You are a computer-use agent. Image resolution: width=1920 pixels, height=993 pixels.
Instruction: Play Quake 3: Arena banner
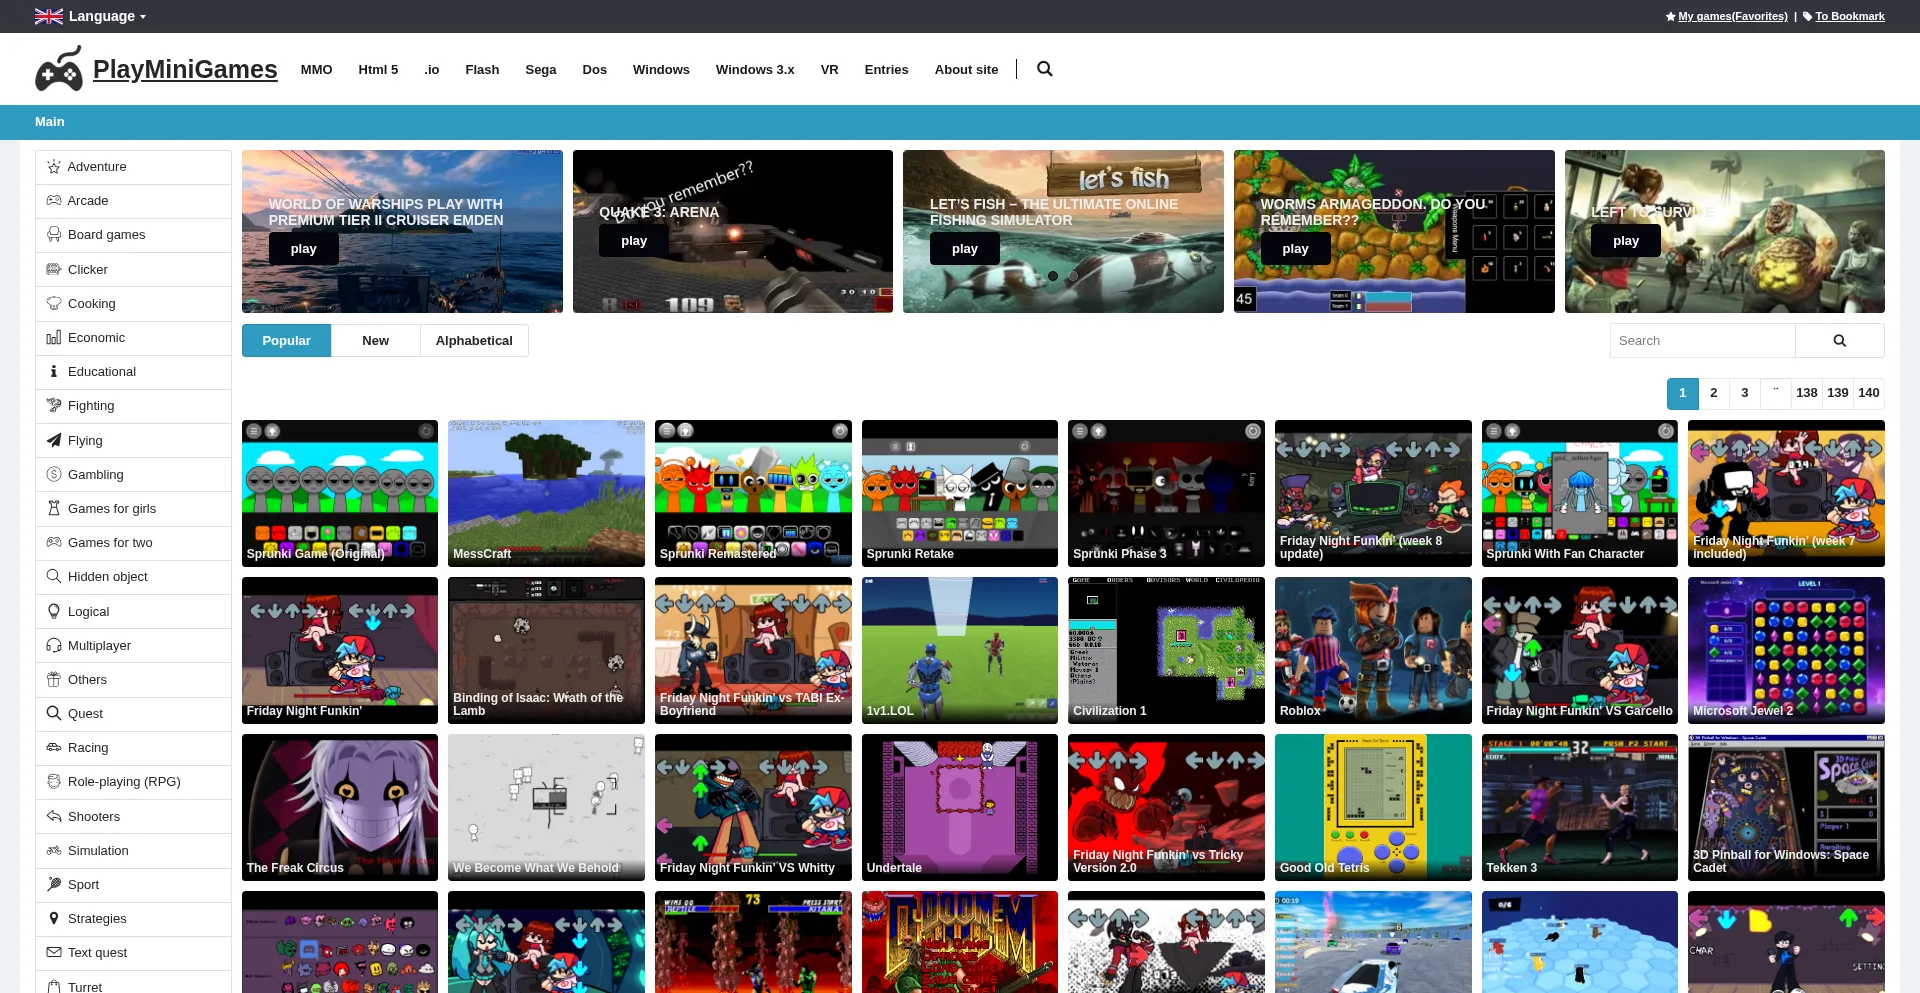634,241
